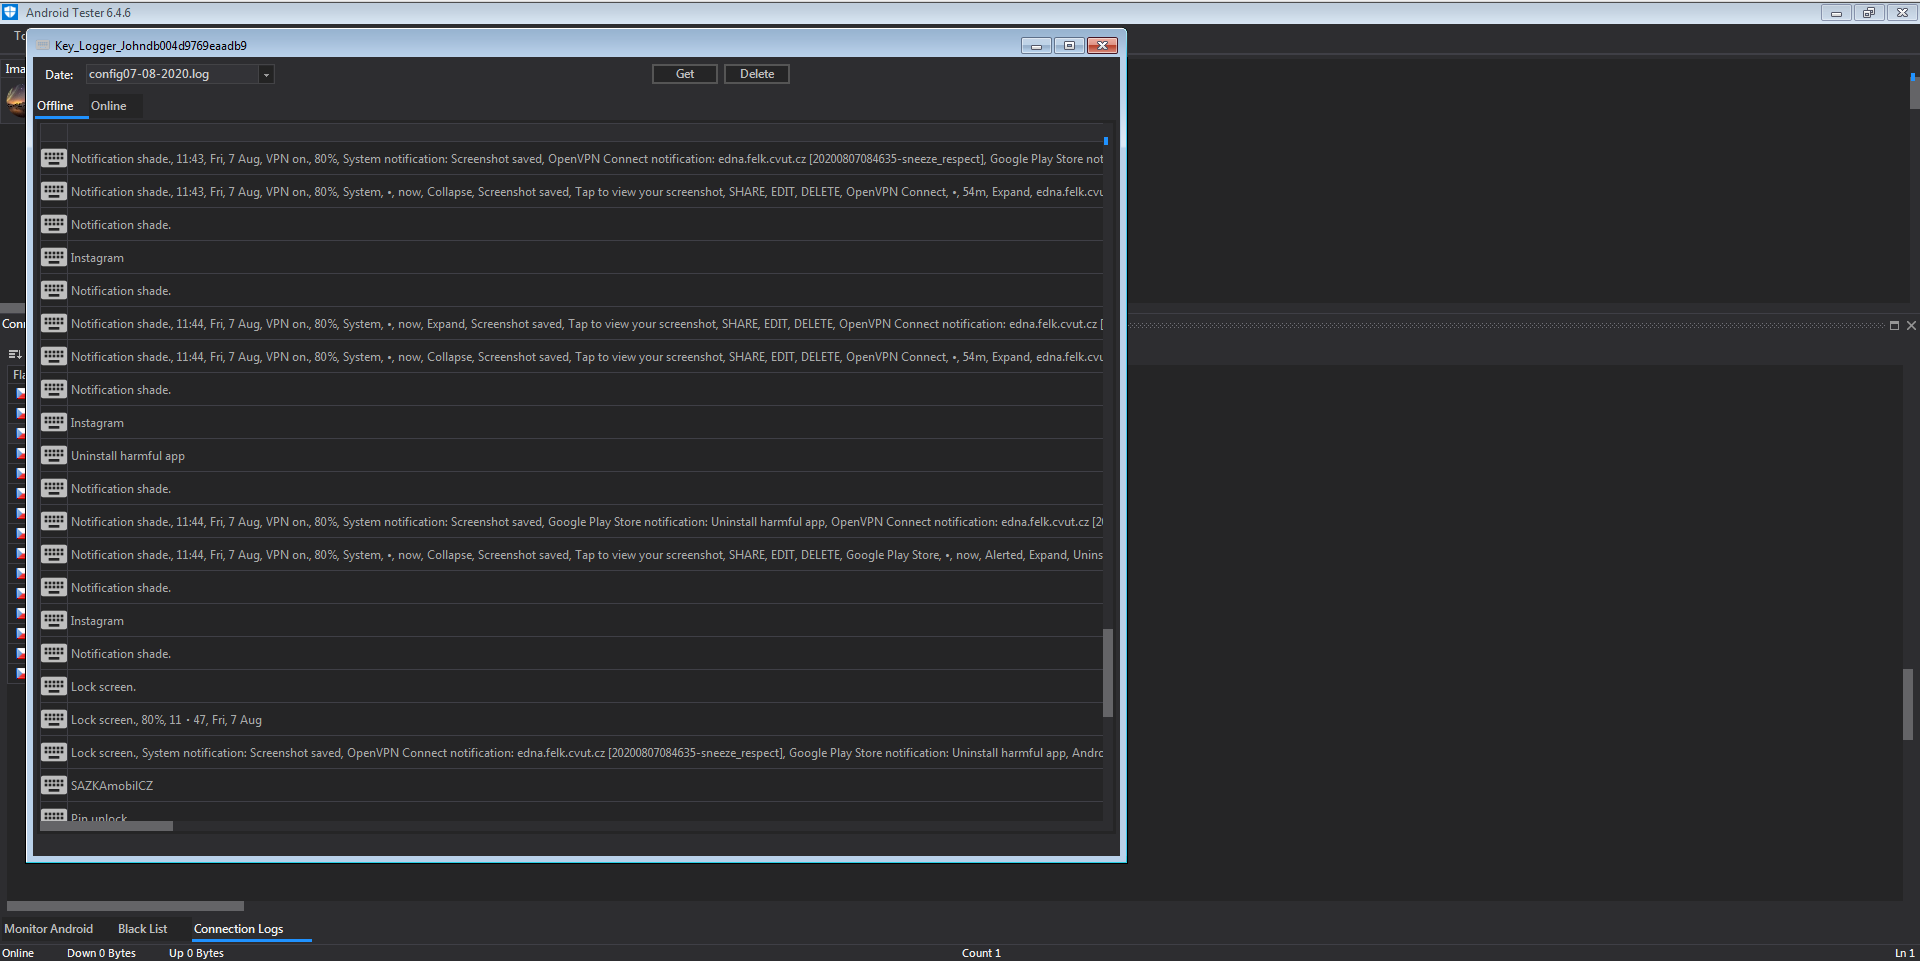Select the 11:43 'System notification: Screenshot saved' row

tap(571, 158)
